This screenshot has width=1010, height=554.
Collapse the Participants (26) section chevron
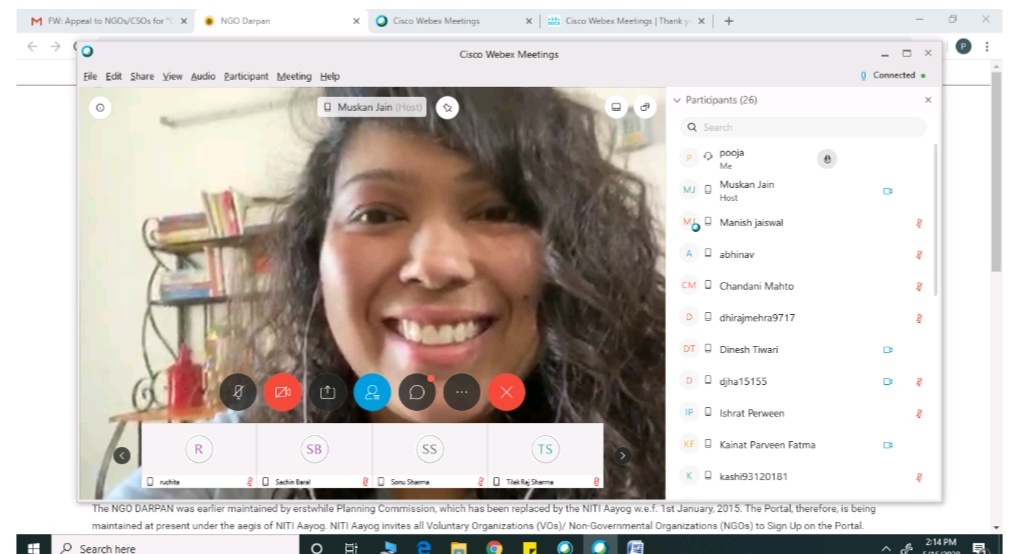(677, 100)
